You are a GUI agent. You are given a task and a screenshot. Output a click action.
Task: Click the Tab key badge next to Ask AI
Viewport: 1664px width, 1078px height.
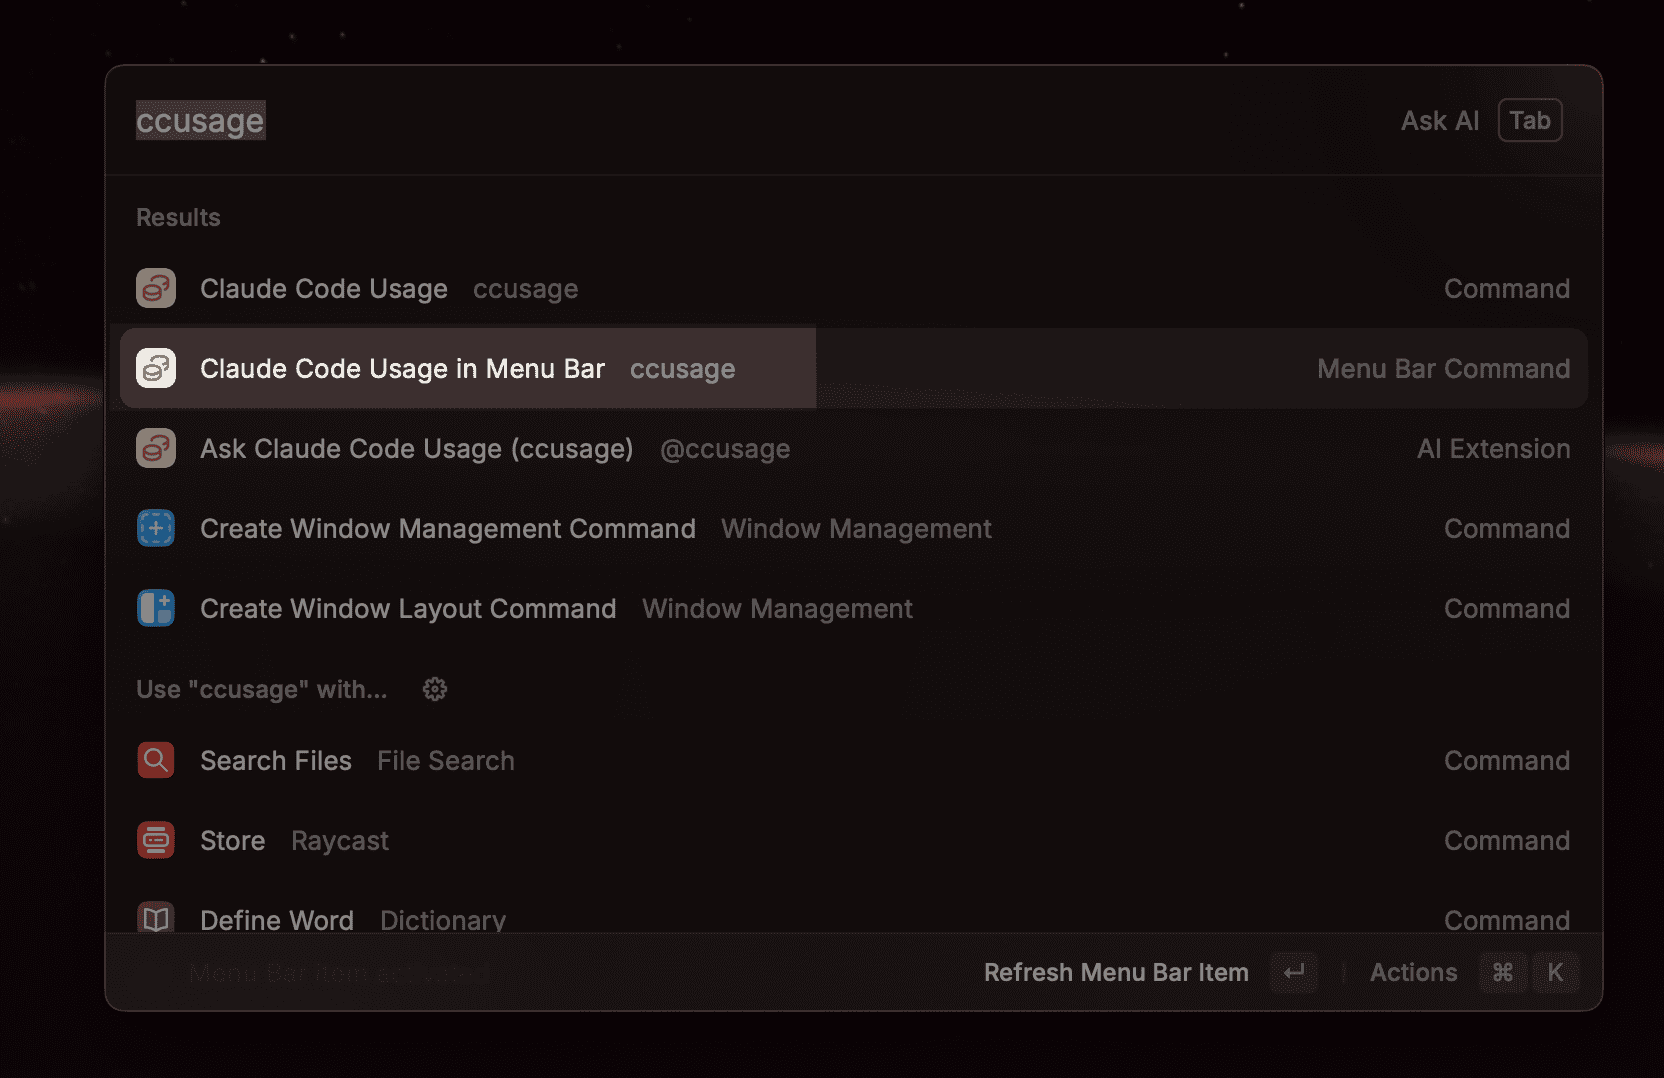[x=1530, y=120]
